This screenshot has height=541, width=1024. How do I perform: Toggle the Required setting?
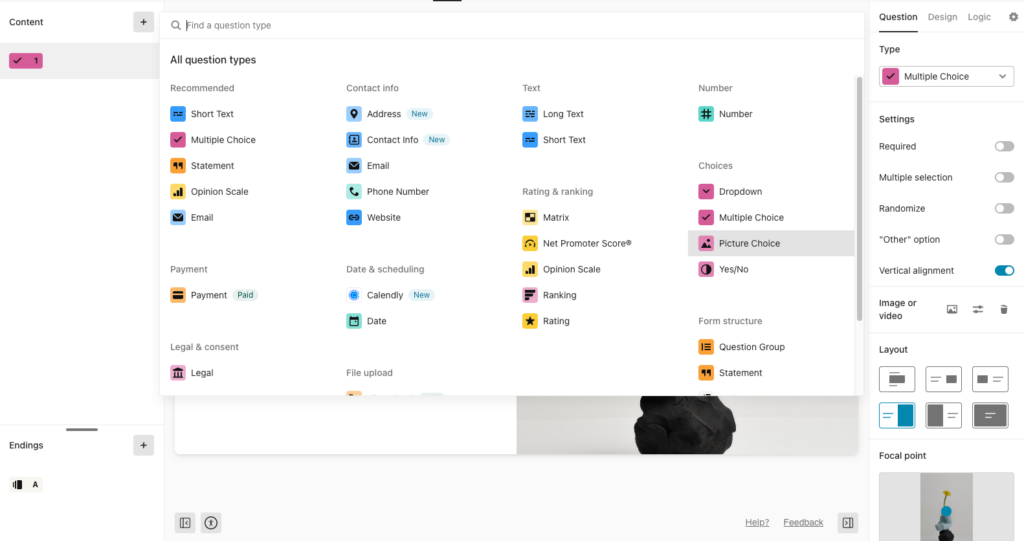click(1004, 146)
